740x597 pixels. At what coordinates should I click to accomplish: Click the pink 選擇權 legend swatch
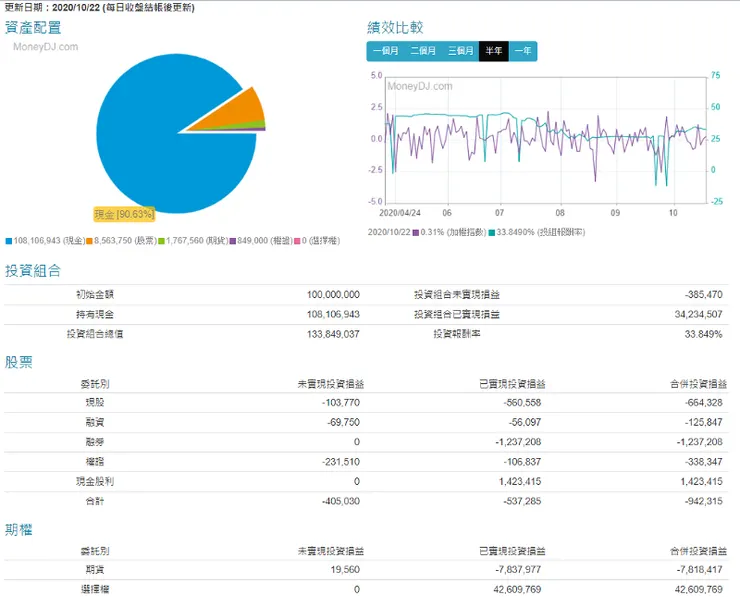pos(297,241)
